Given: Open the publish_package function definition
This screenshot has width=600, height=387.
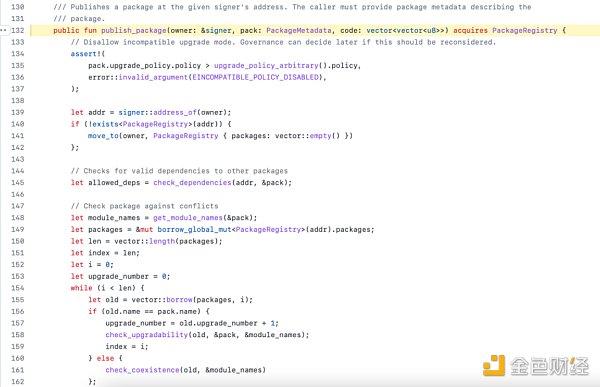Looking at the screenshot, I should pos(134,30).
